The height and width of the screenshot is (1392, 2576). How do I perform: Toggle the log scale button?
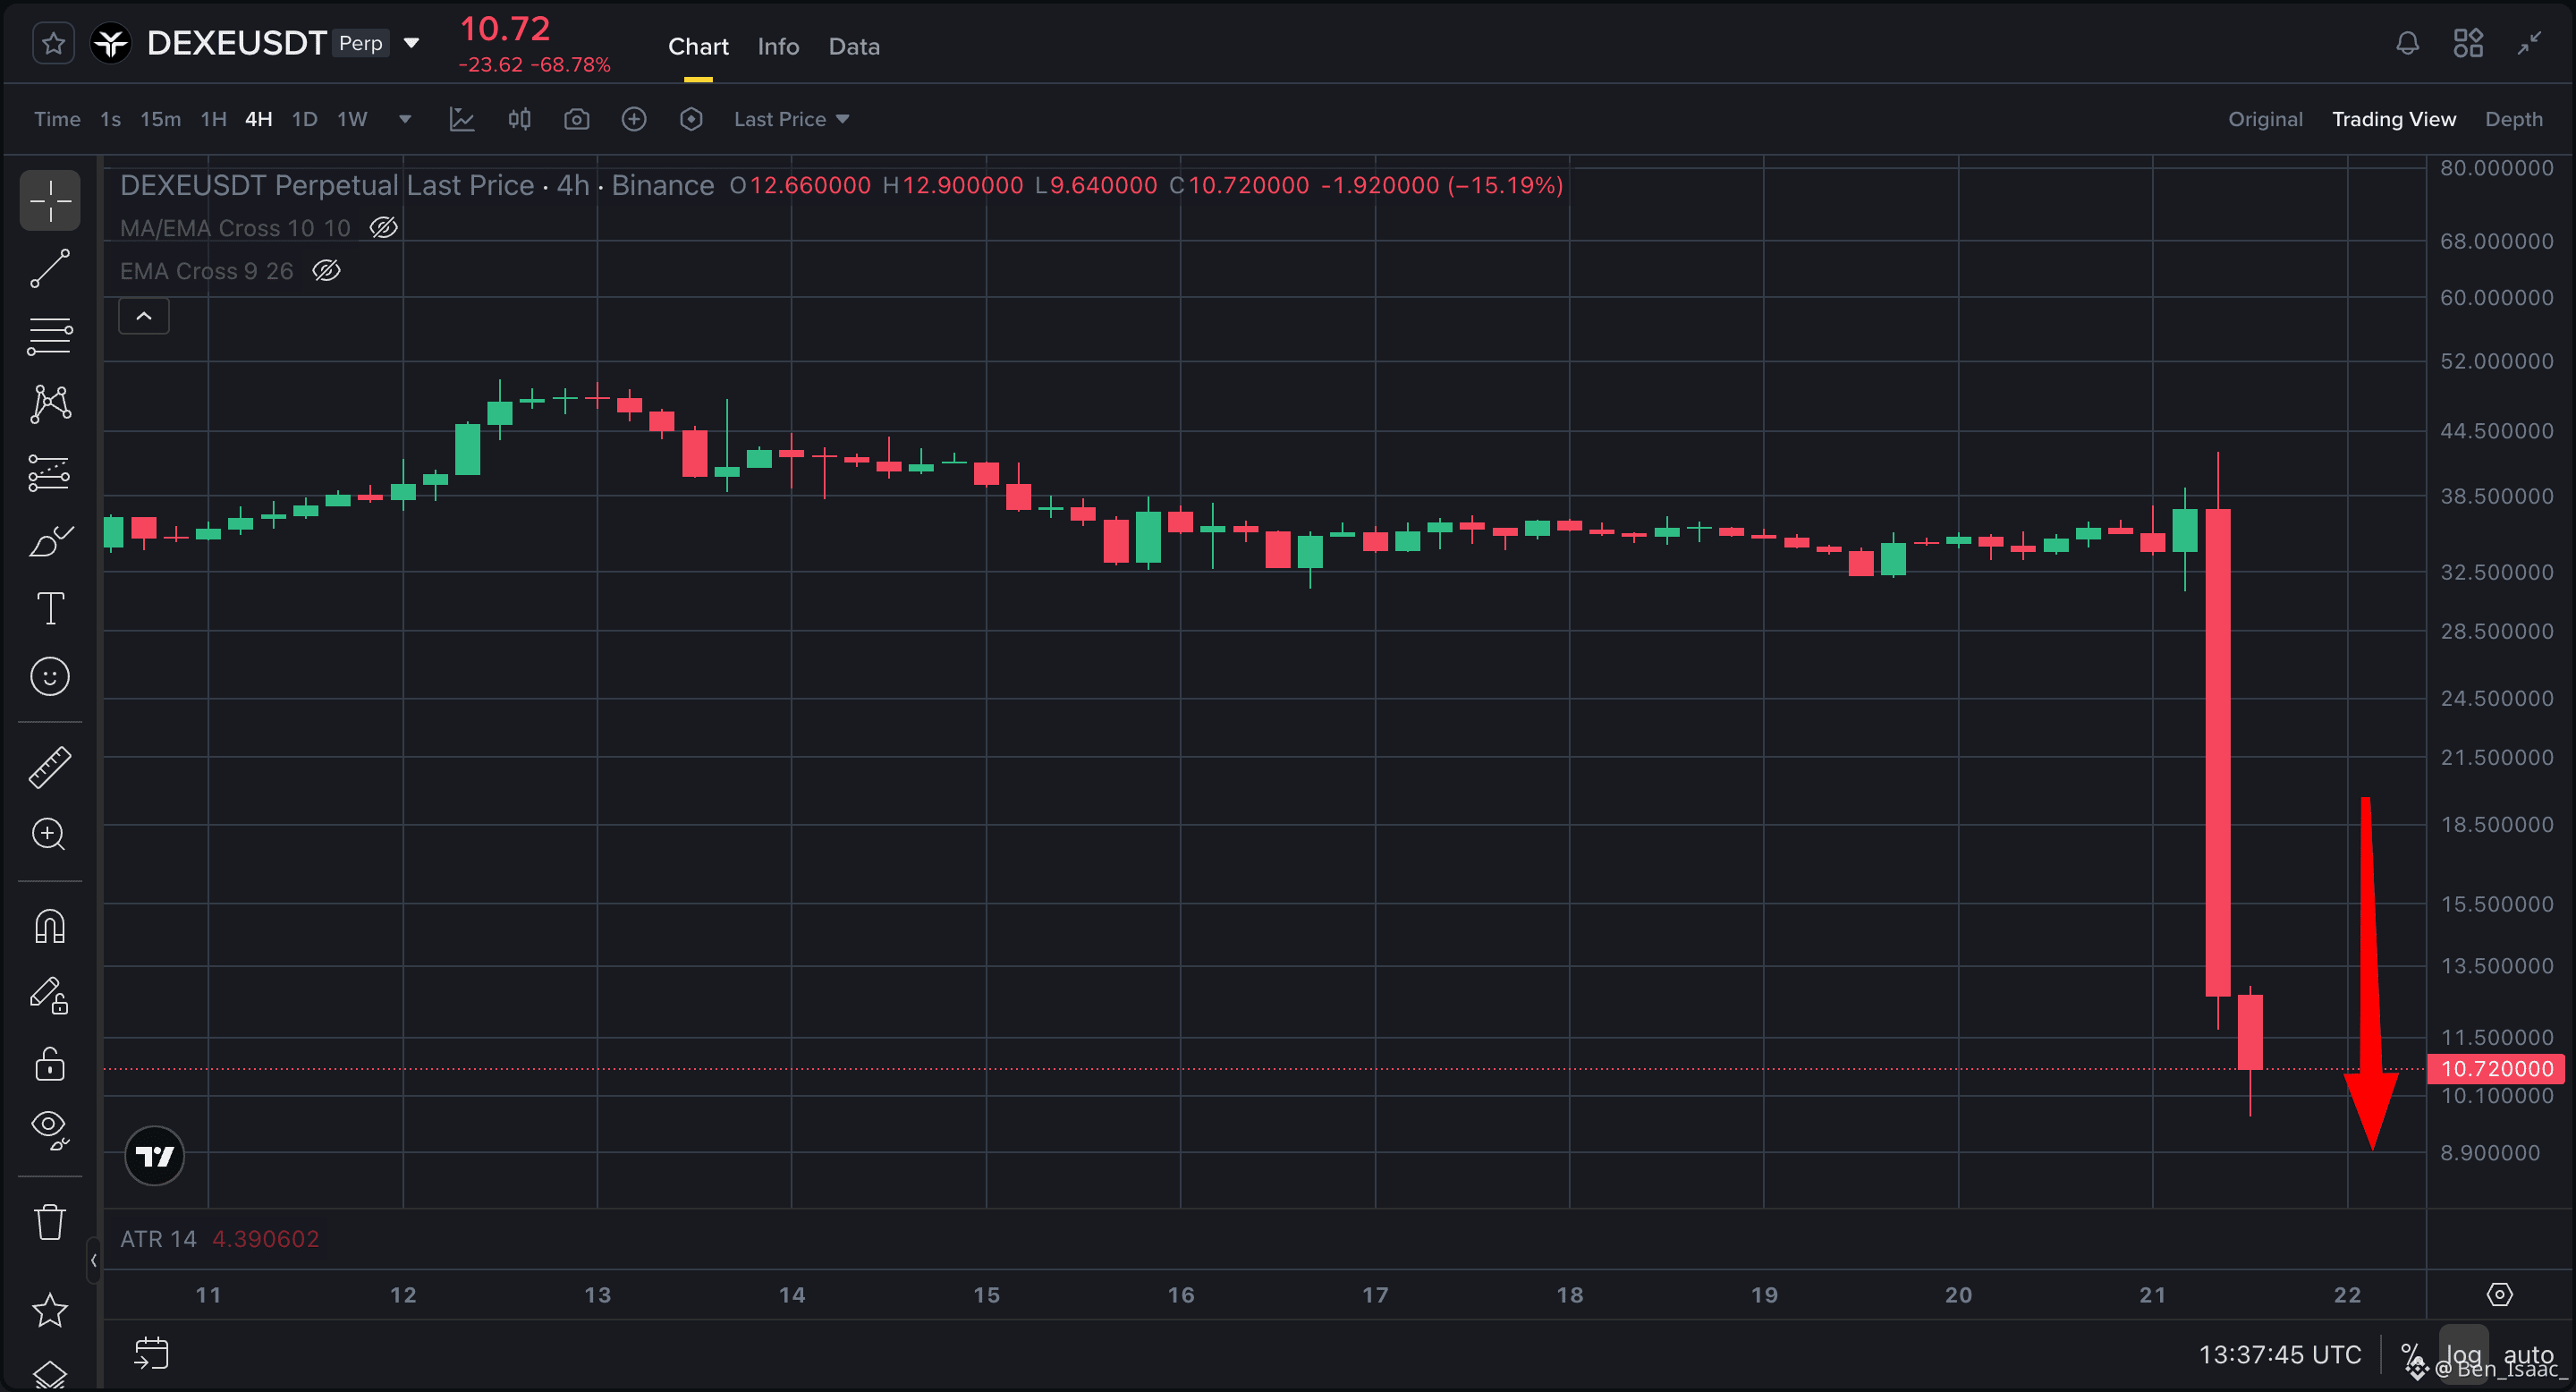click(x=2464, y=1355)
